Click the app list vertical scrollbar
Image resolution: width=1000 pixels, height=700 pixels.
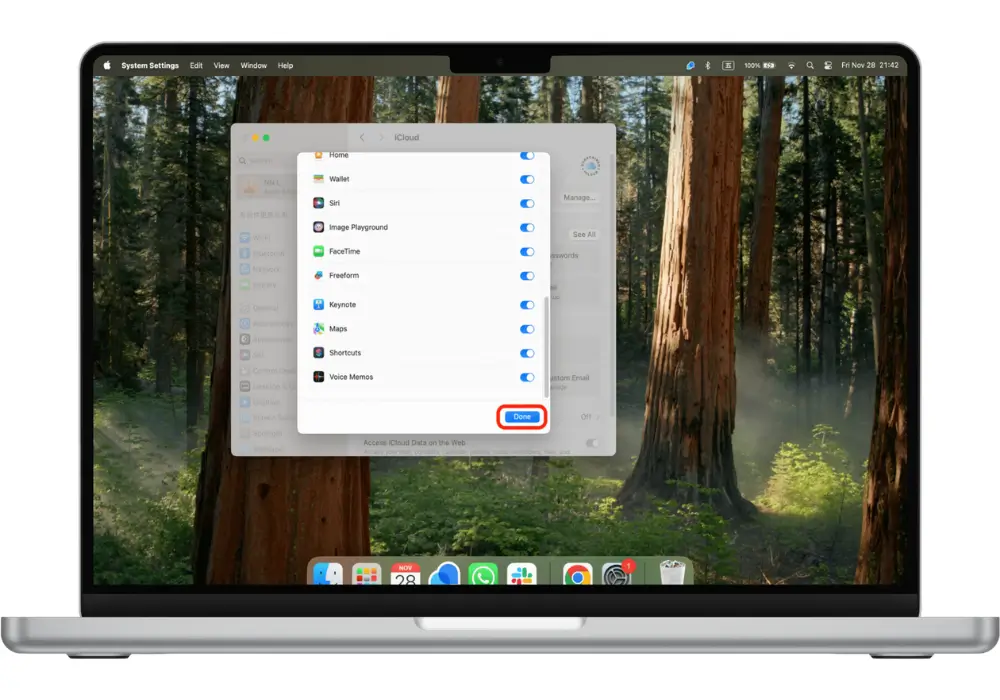coord(545,340)
